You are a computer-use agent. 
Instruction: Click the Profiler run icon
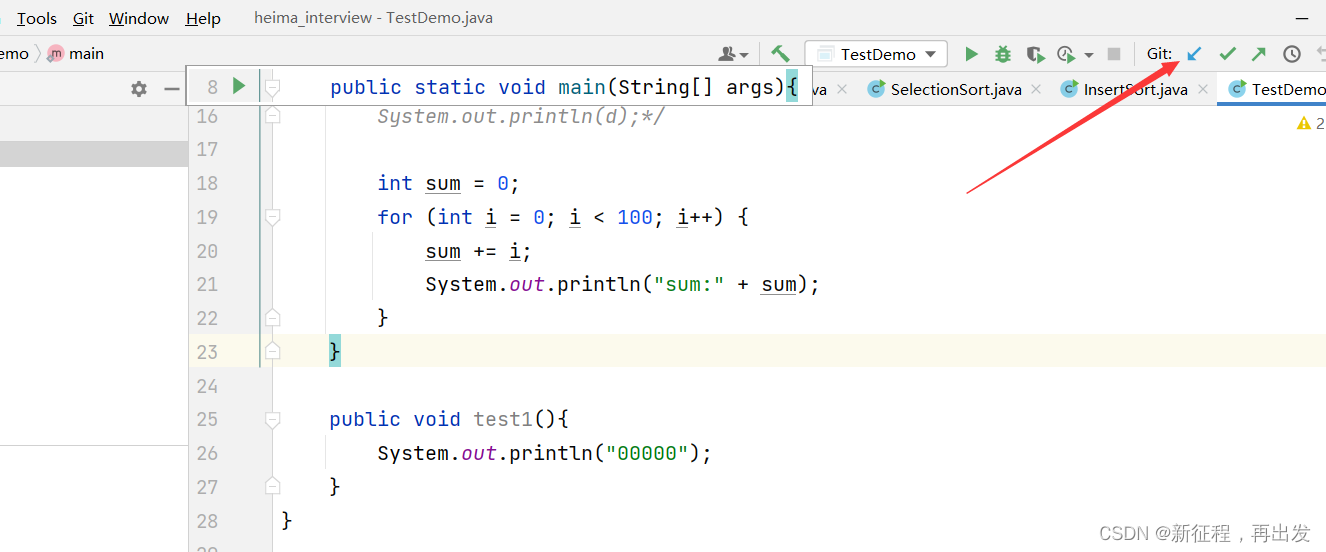coord(1066,54)
